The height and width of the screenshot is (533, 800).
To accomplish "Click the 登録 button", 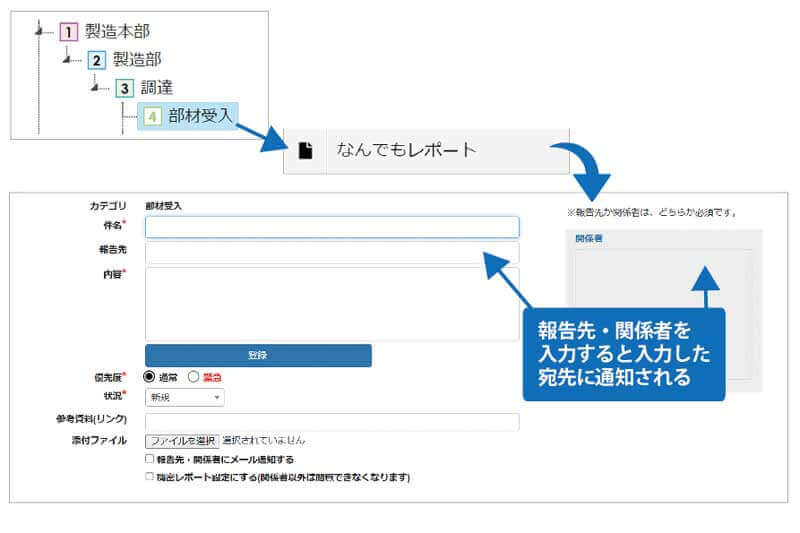I will click(258, 355).
